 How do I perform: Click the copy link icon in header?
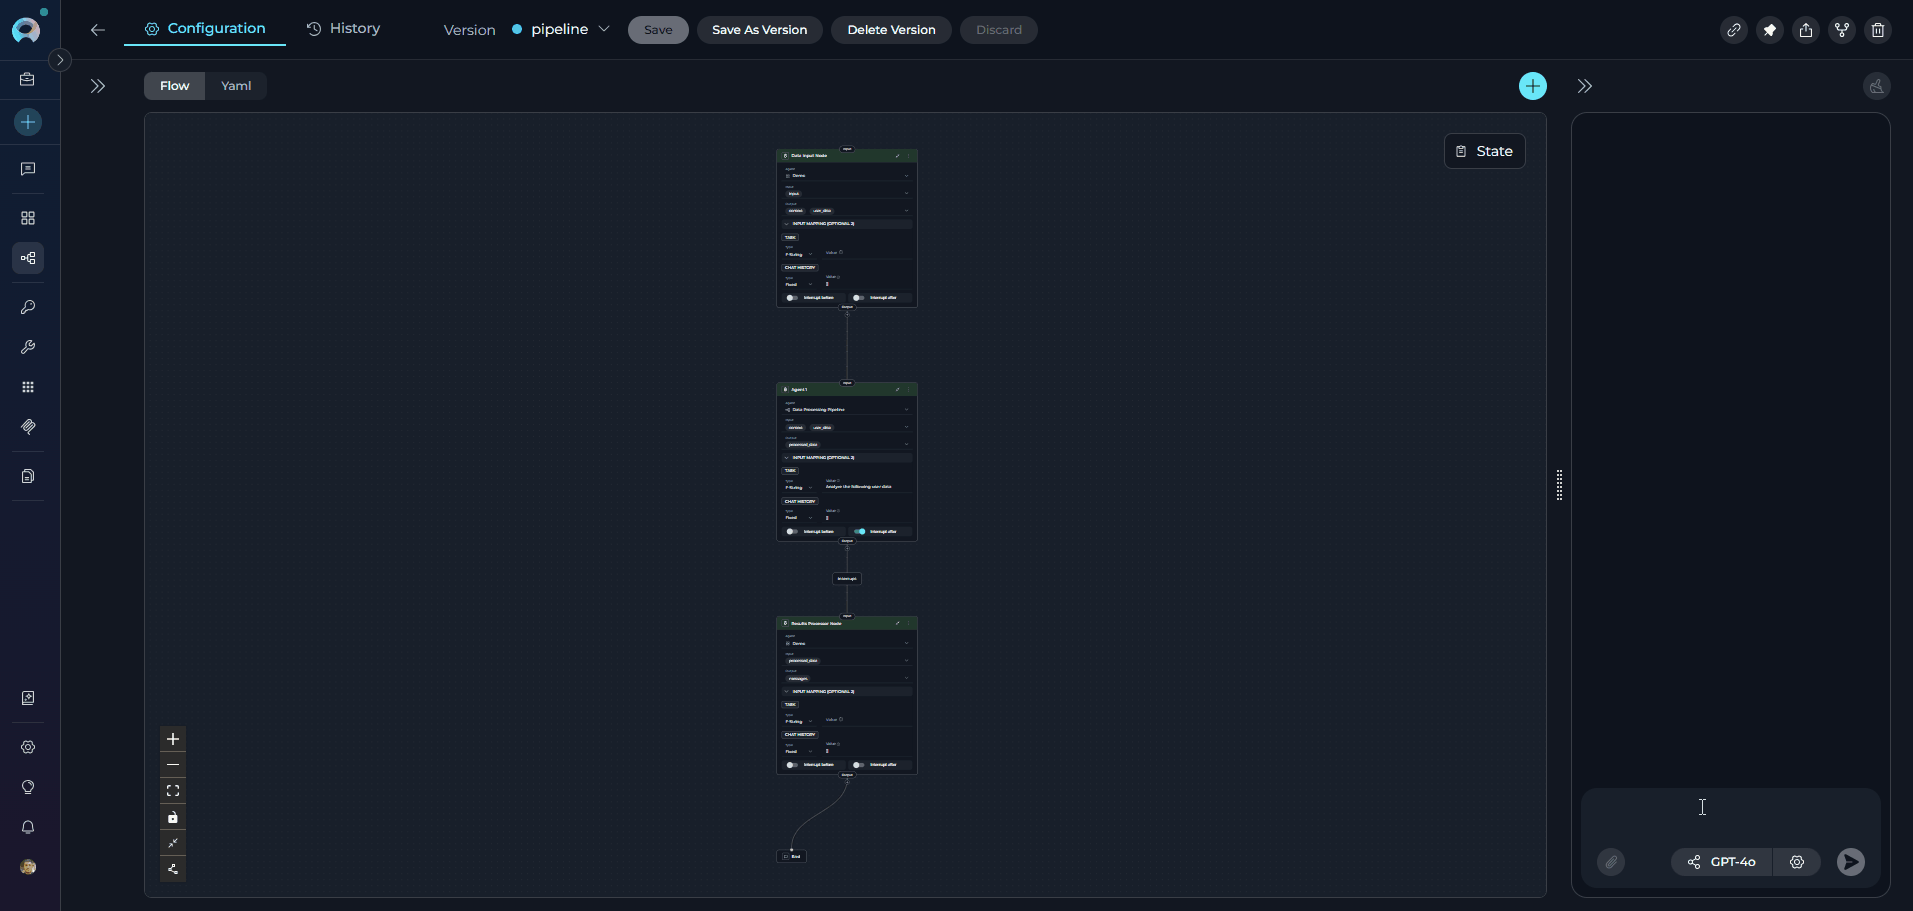(1733, 30)
